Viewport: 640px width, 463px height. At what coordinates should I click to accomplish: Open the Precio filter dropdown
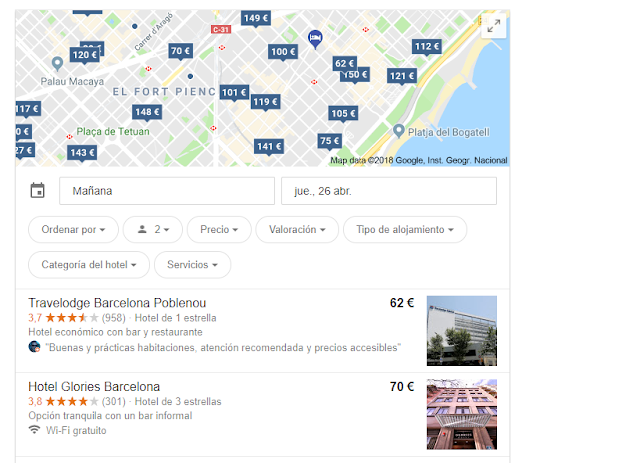pyautogui.click(x=219, y=229)
